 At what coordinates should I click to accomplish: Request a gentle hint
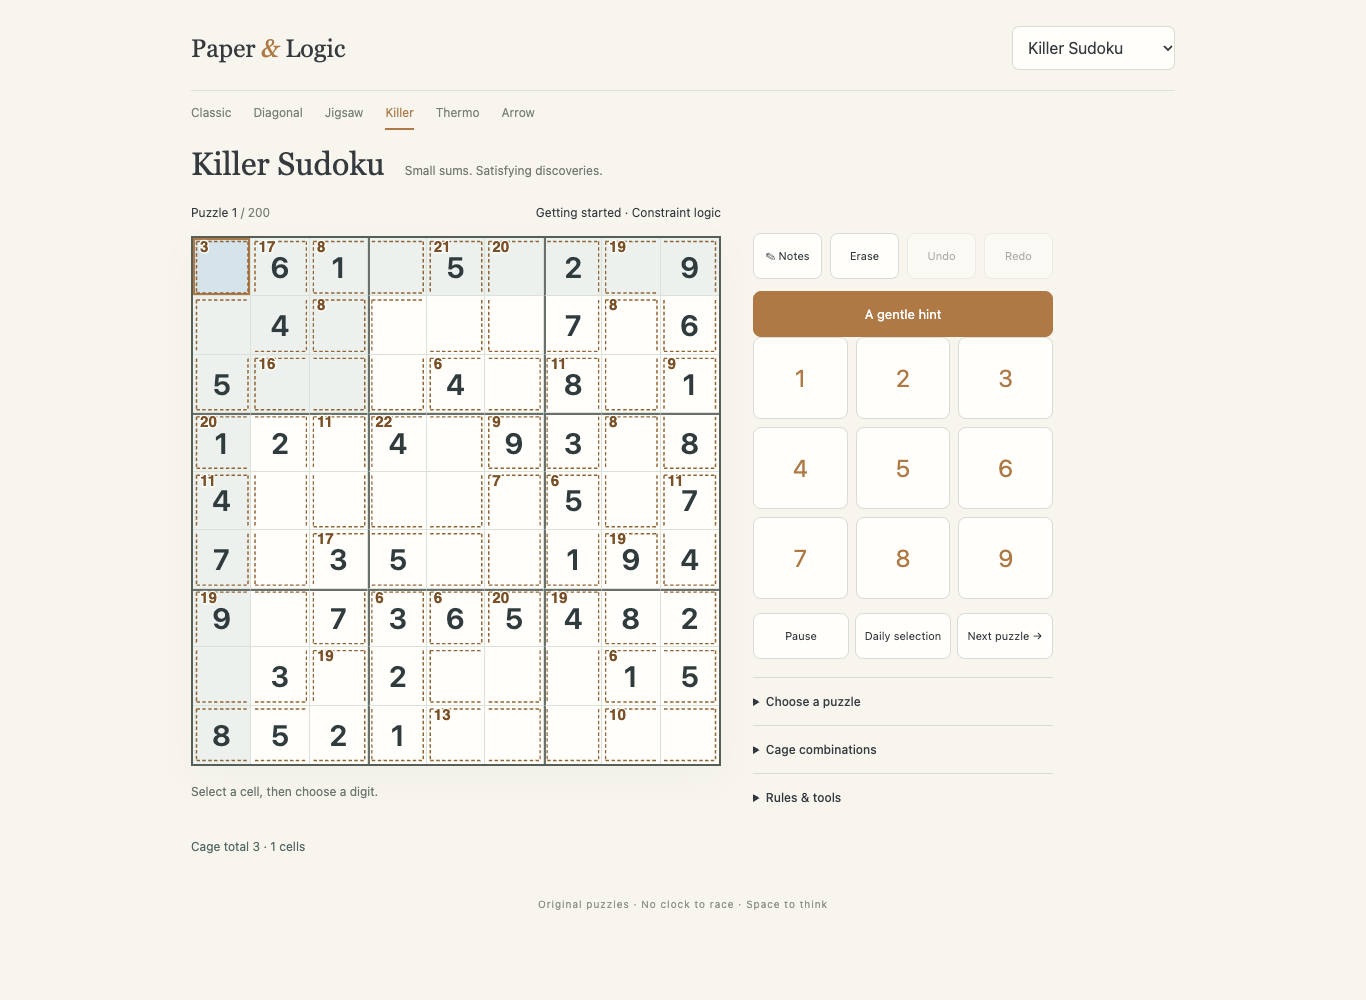tap(903, 314)
